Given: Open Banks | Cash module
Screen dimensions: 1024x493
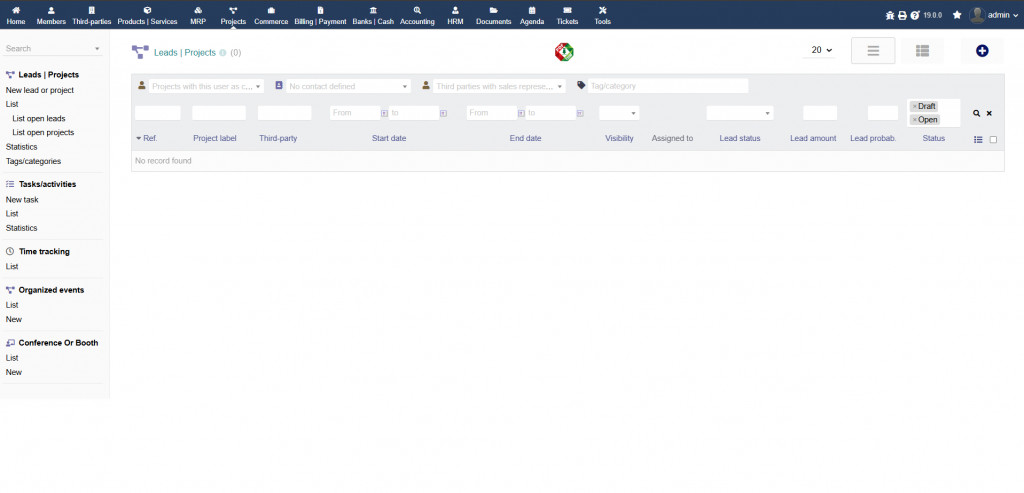Looking at the screenshot, I should click(x=373, y=15).
